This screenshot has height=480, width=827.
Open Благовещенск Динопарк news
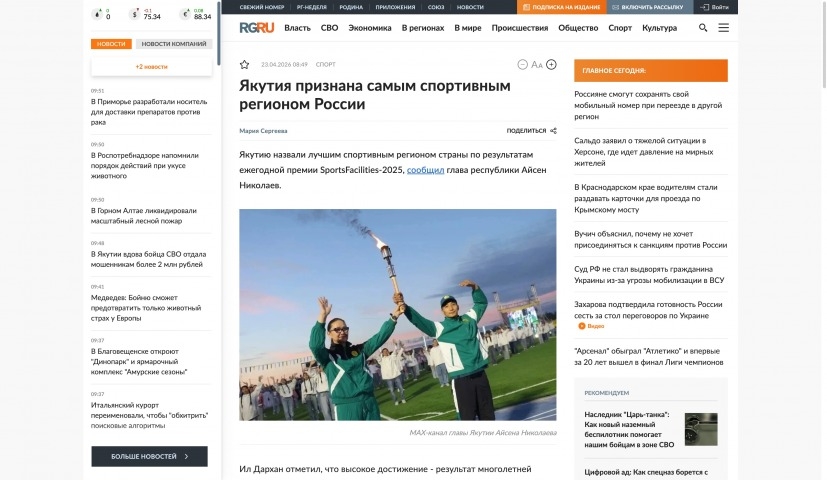pos(139,362)
